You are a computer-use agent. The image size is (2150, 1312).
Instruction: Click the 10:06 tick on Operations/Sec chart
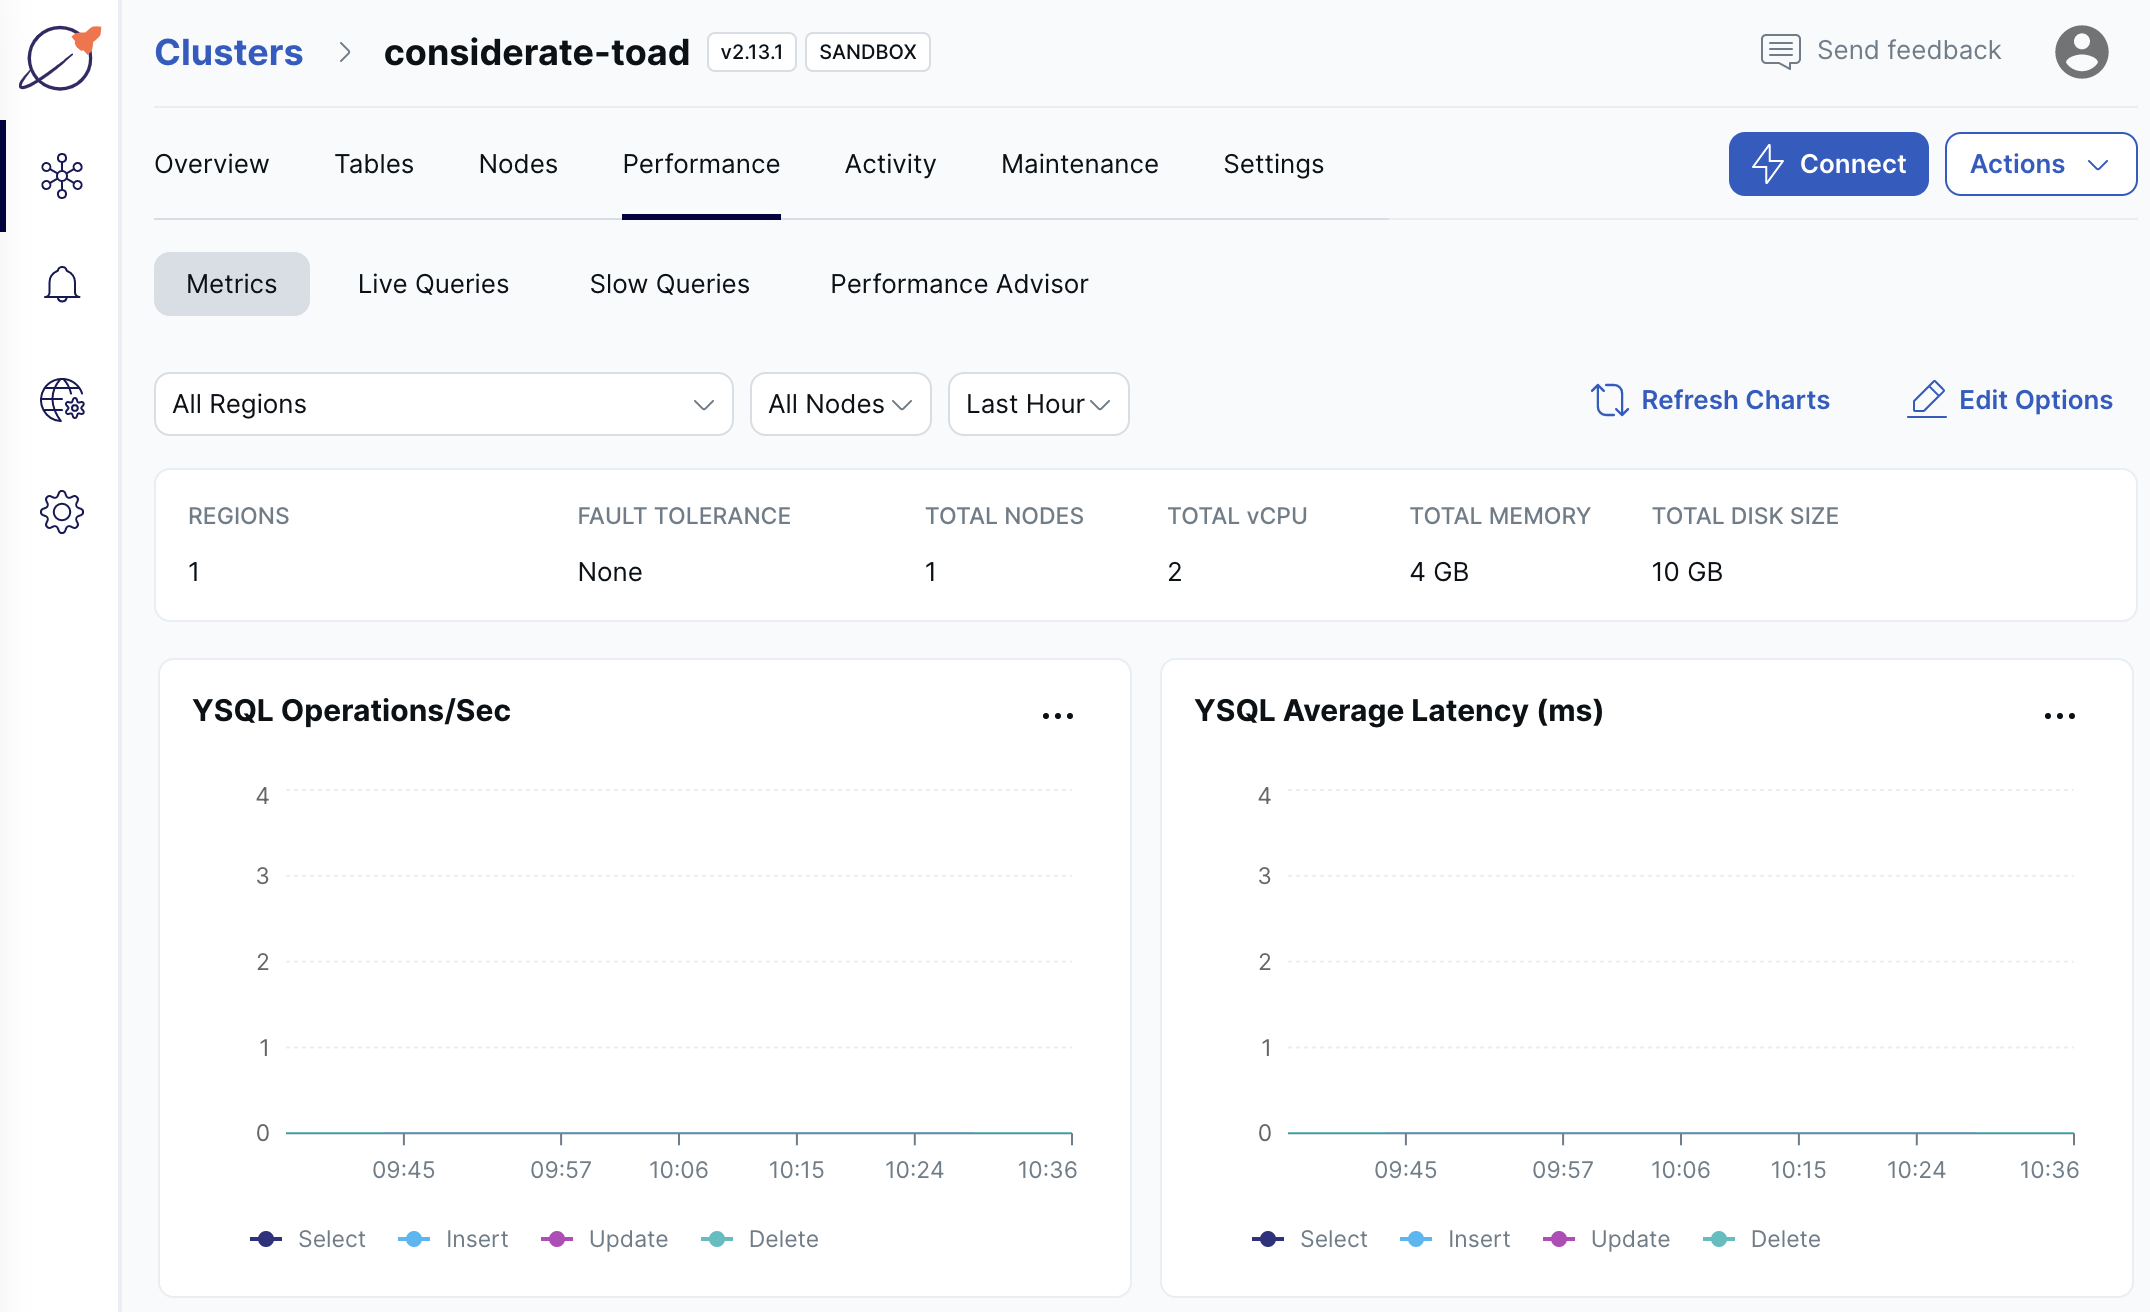pyautogui.click(x=679, y=1169)
